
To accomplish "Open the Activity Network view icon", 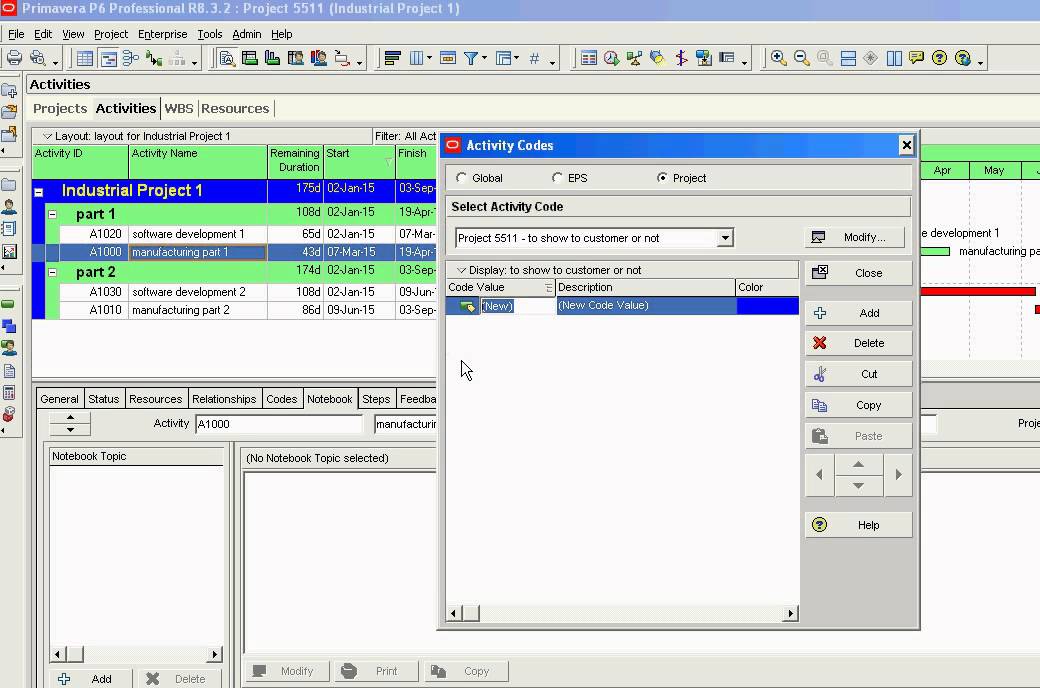I will pos(131,58).
